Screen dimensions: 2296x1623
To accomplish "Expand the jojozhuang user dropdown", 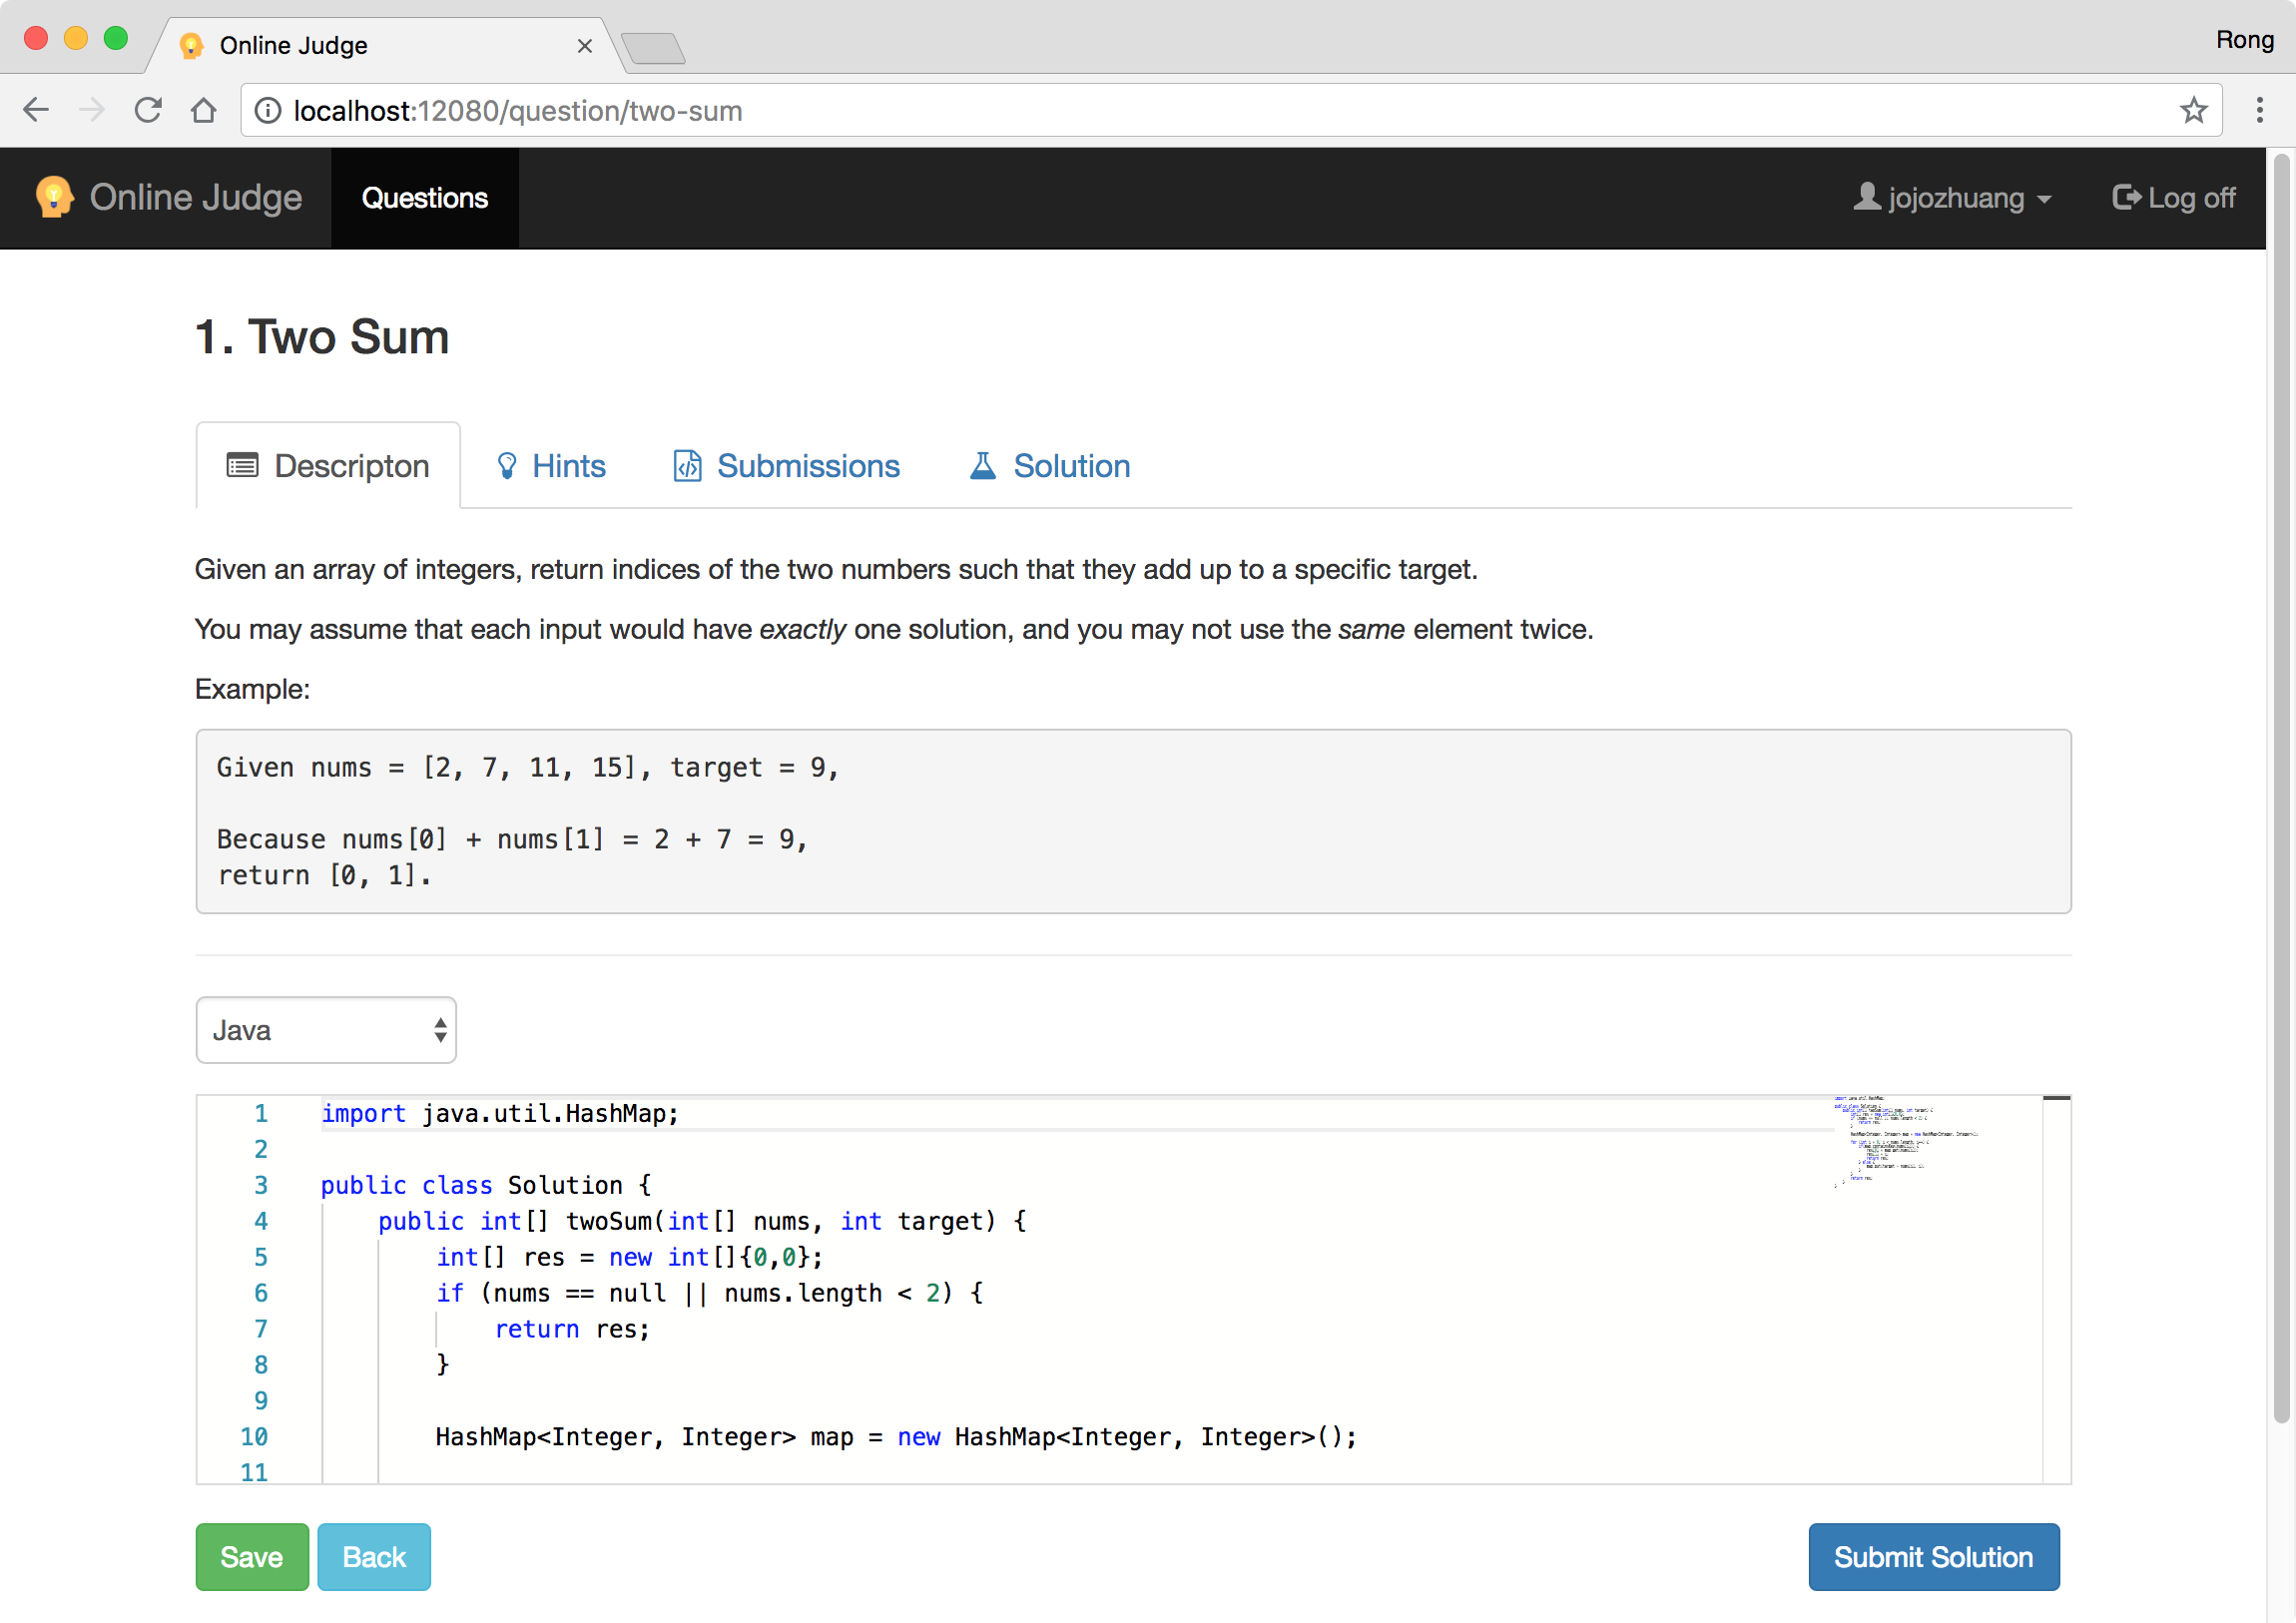I will [1954, 198].
